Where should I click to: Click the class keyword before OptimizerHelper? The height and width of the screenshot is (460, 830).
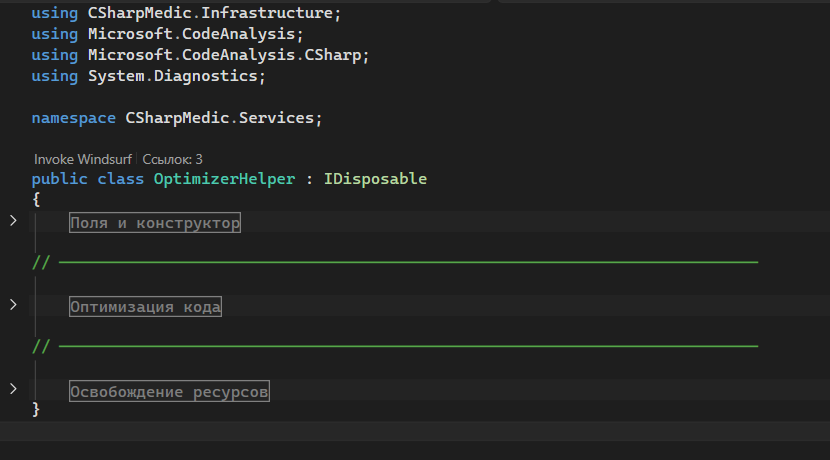[120, 179]
